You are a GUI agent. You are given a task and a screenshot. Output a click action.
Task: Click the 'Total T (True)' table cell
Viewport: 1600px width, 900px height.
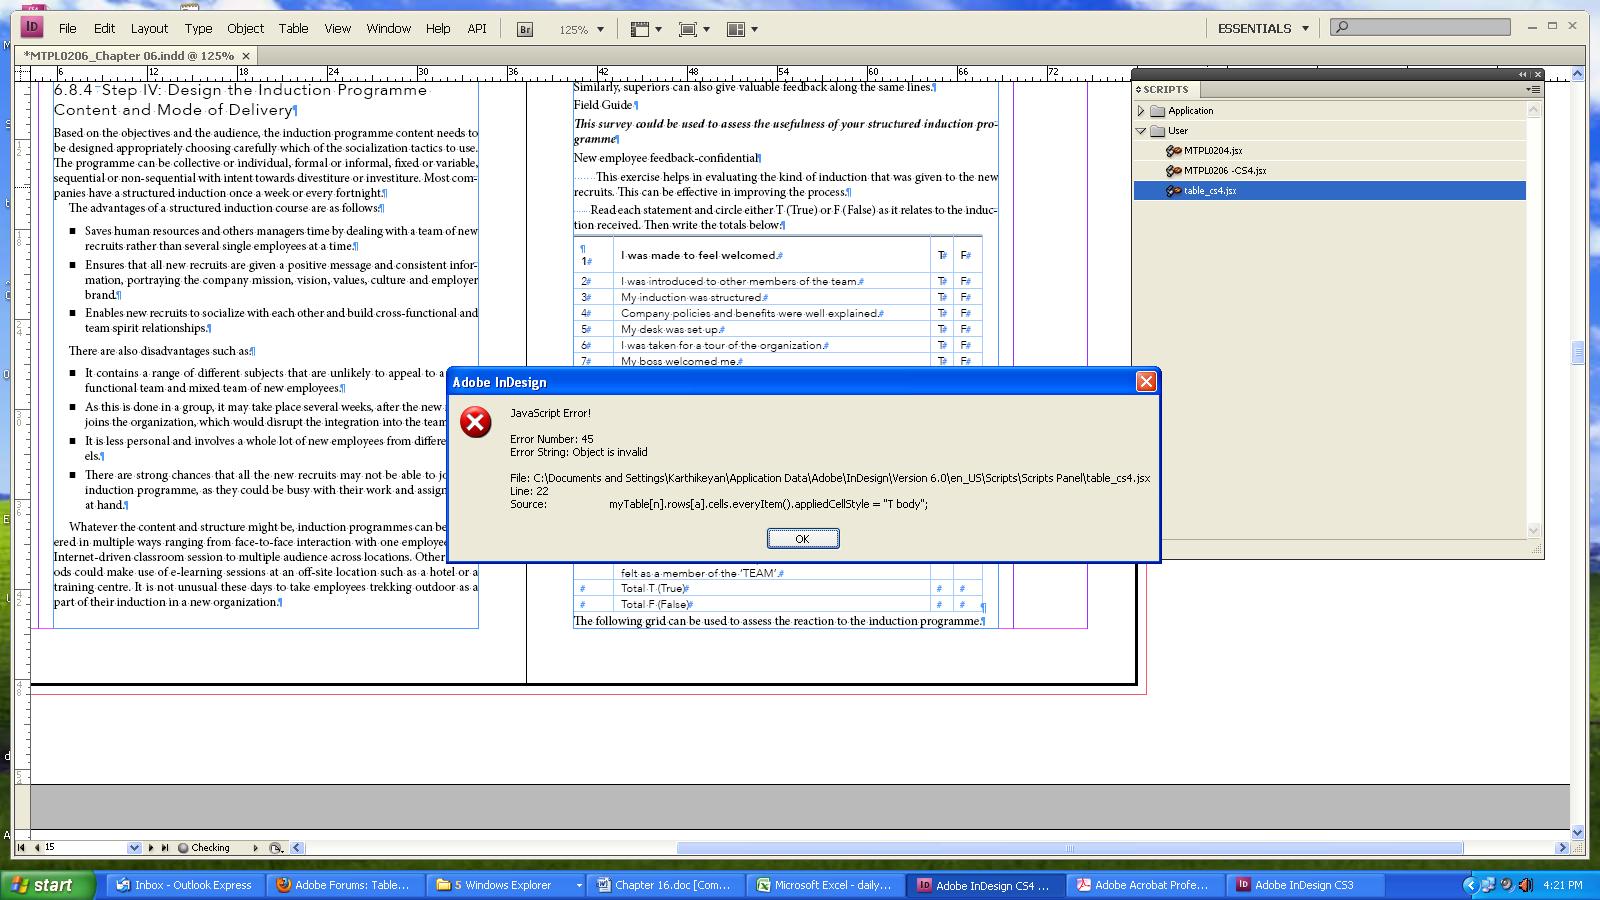click(x=772, y=589)
